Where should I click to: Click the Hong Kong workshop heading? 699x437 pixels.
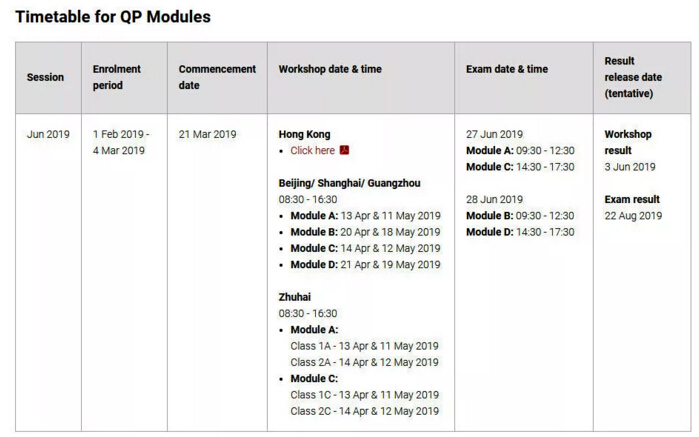pyautogui.click(x=304, y=134)
